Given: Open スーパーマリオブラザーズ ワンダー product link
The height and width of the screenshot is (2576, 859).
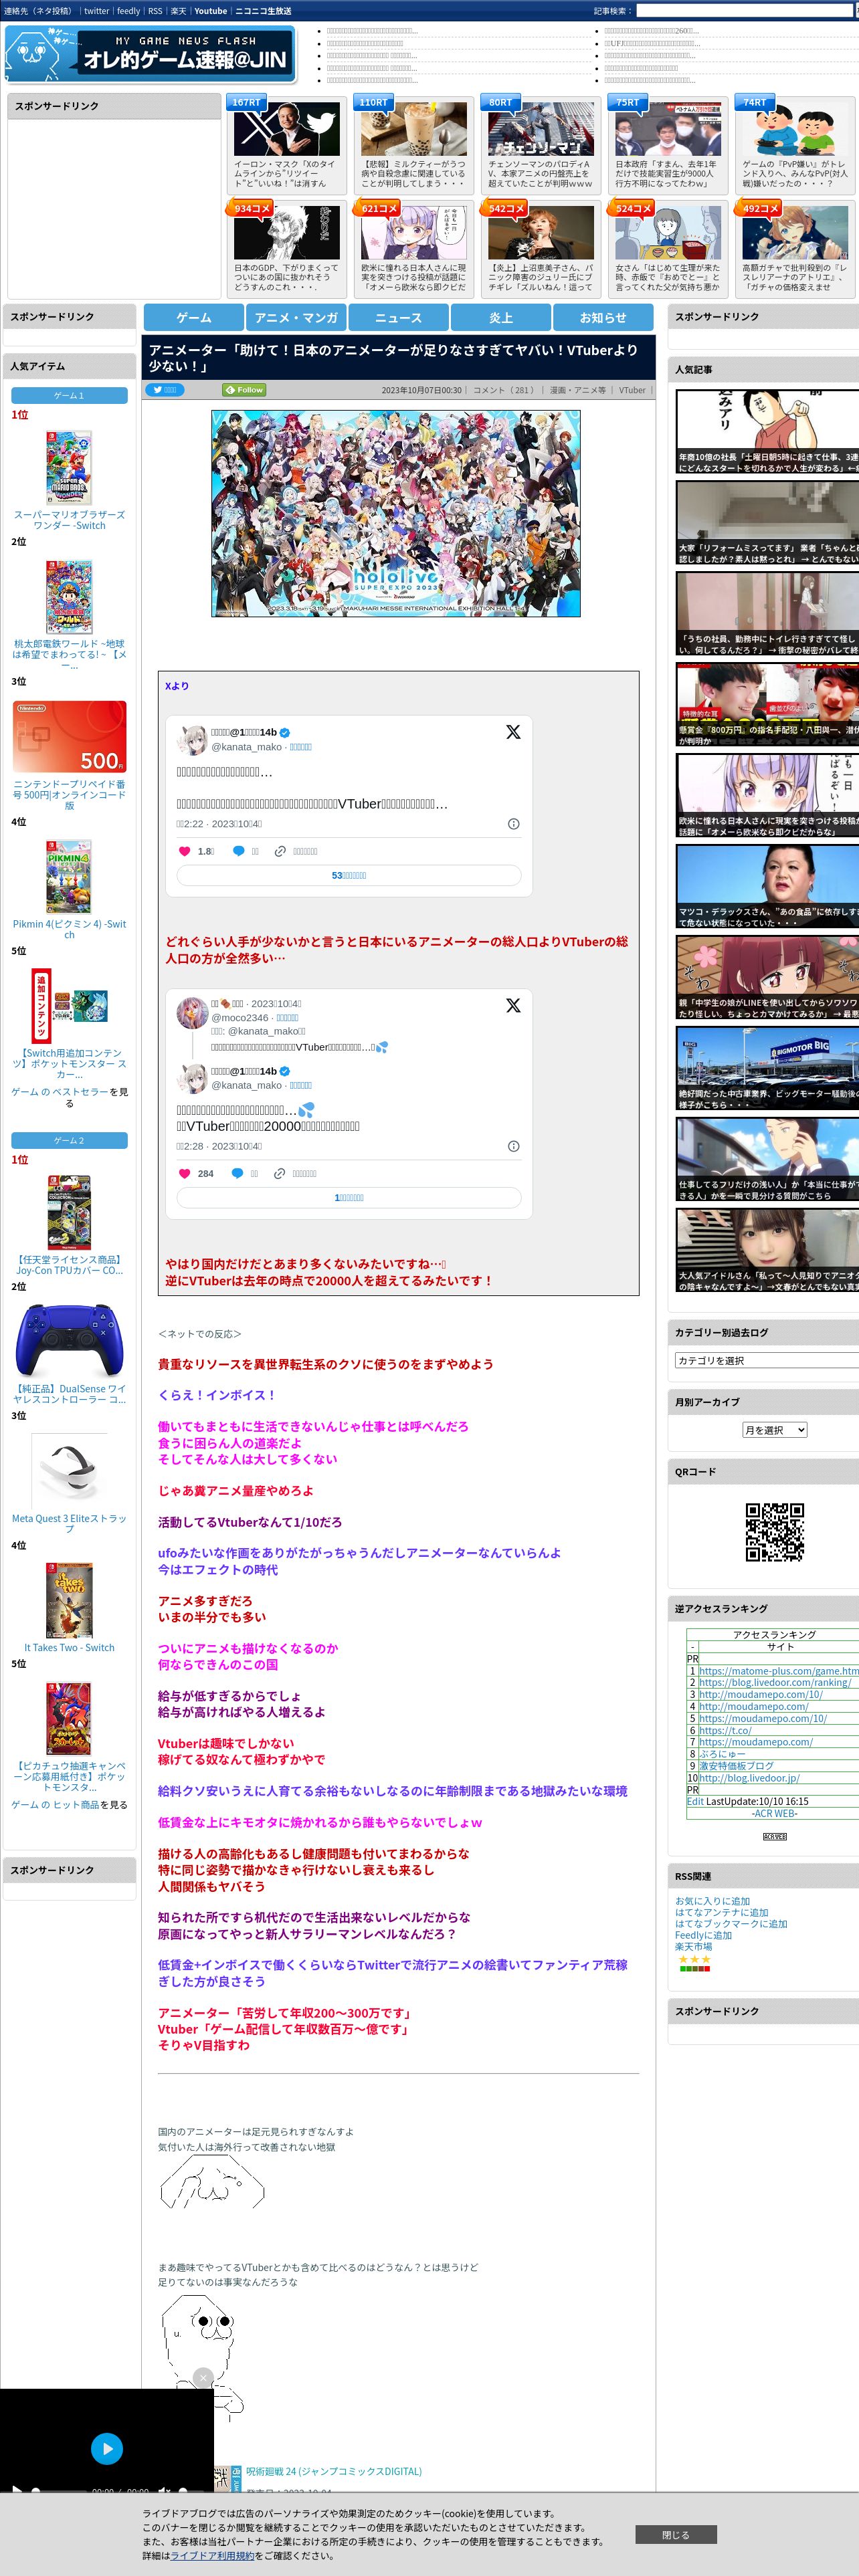Looking at the screenshot, I should [69, 520].
